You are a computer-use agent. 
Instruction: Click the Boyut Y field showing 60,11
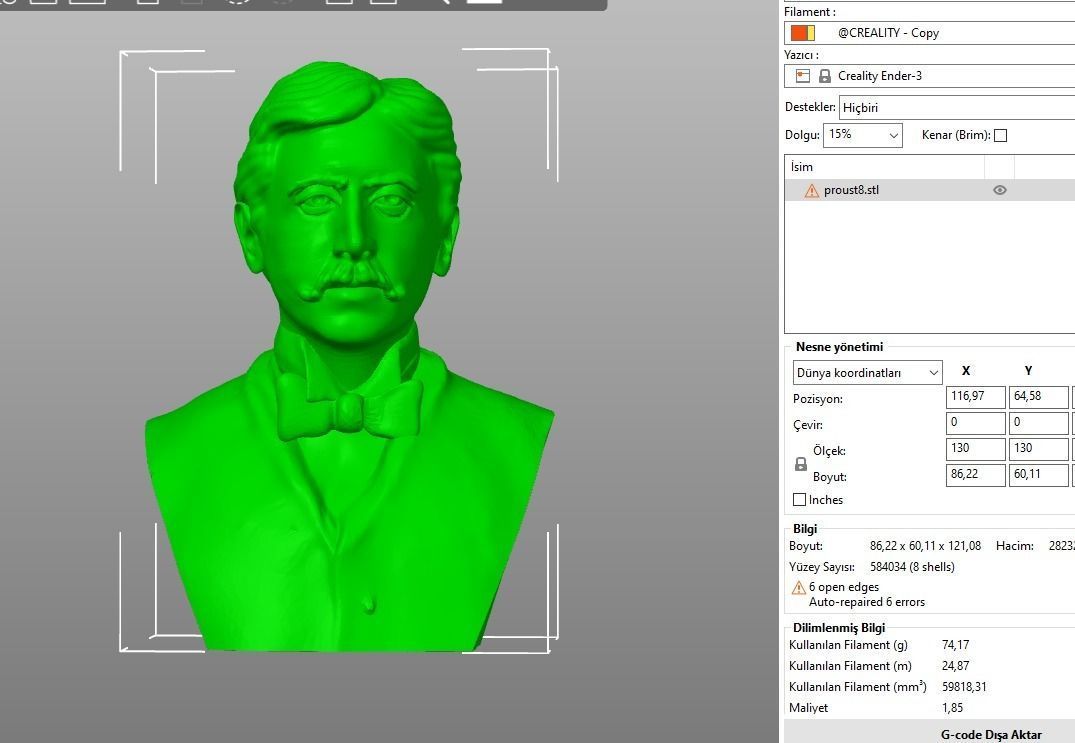pos(1039,475)
